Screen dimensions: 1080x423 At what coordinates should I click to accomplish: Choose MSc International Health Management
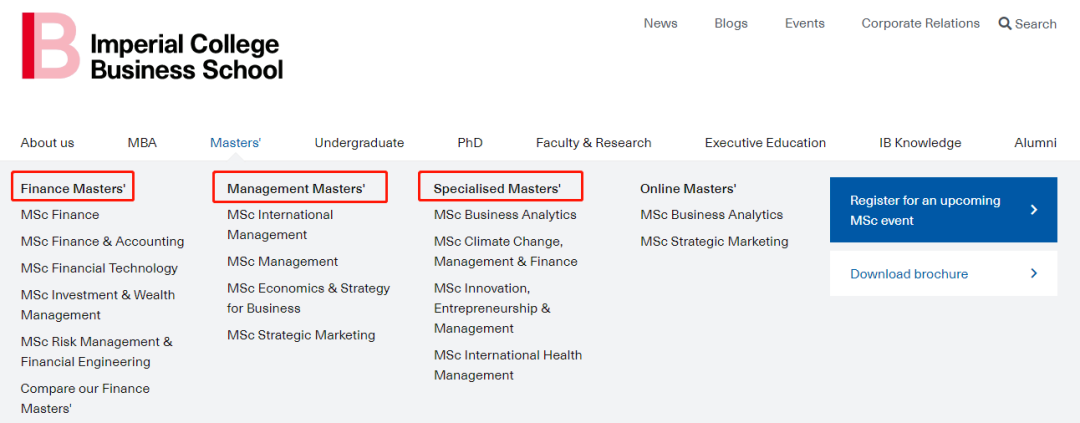[x=508, y=365]
